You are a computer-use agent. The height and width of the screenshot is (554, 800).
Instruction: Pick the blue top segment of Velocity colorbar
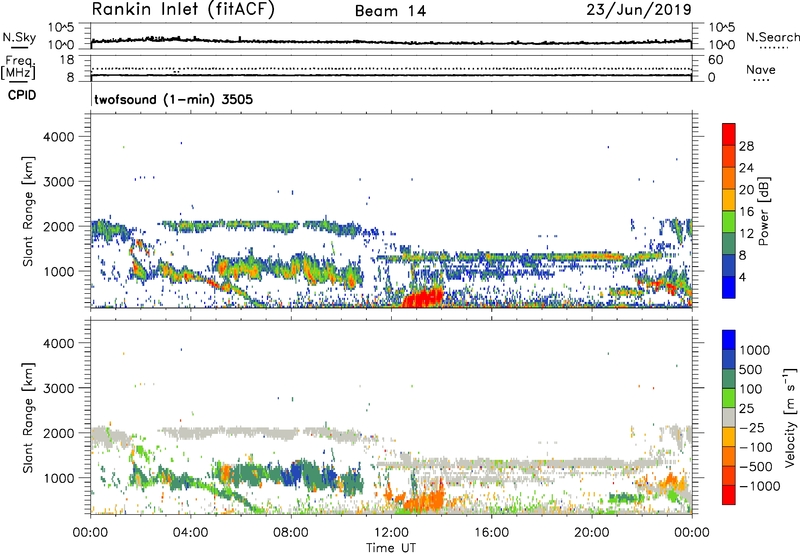tap(729, 340)
